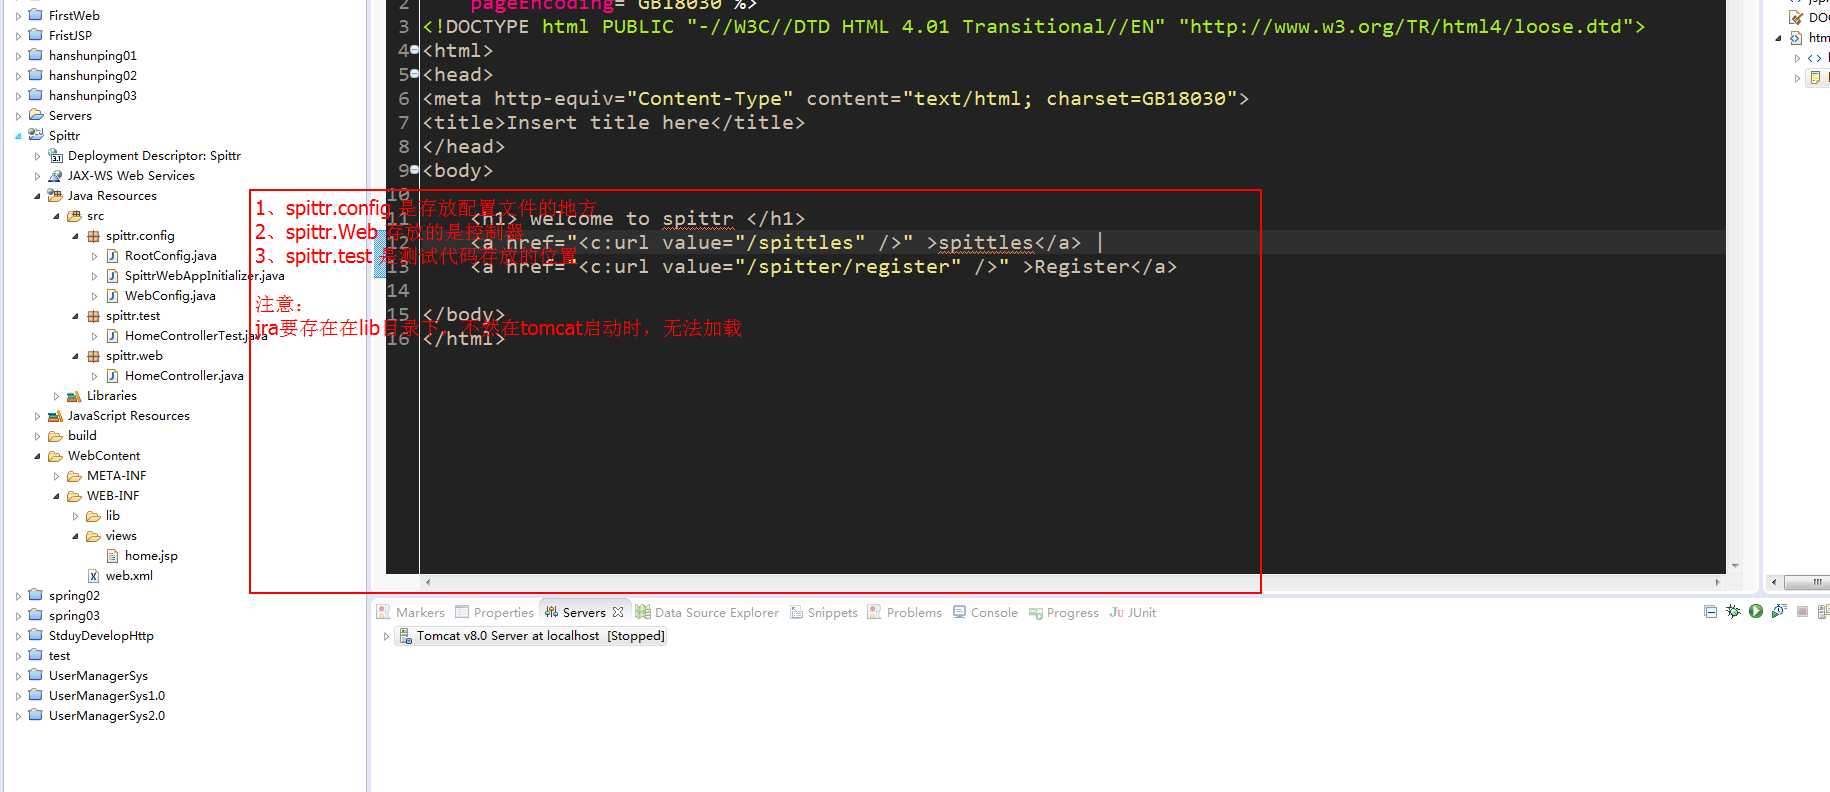1830x792 pixels.
Task: Click the Spittr project icon
Action: [x=36, y=135]
